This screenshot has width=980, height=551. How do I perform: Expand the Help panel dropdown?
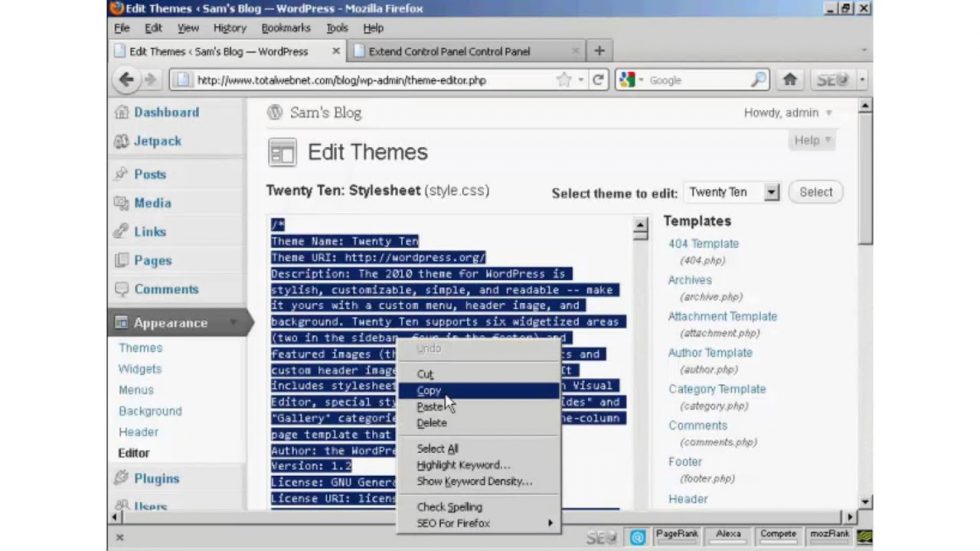[812, 141]
